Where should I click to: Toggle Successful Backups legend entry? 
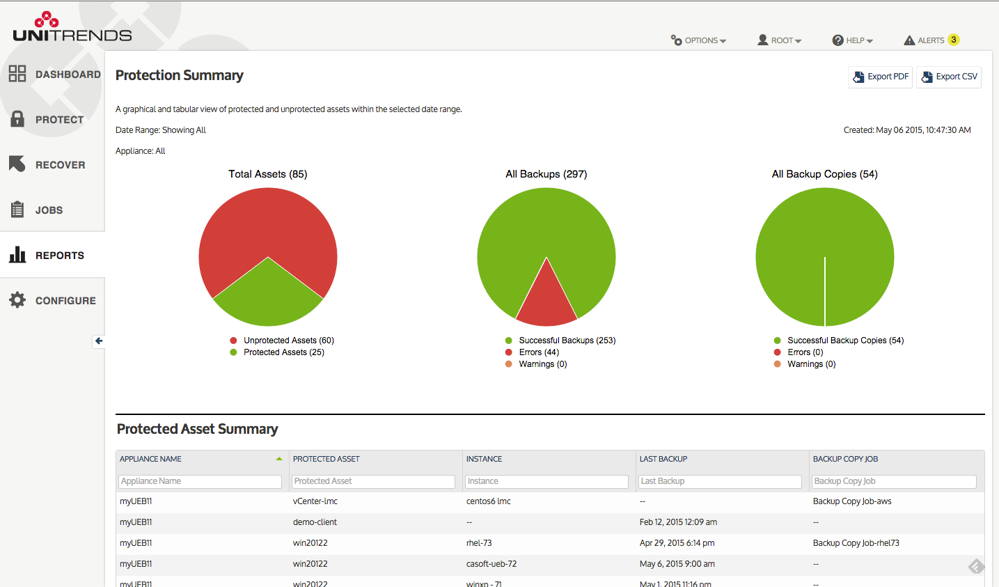(561, 340)
